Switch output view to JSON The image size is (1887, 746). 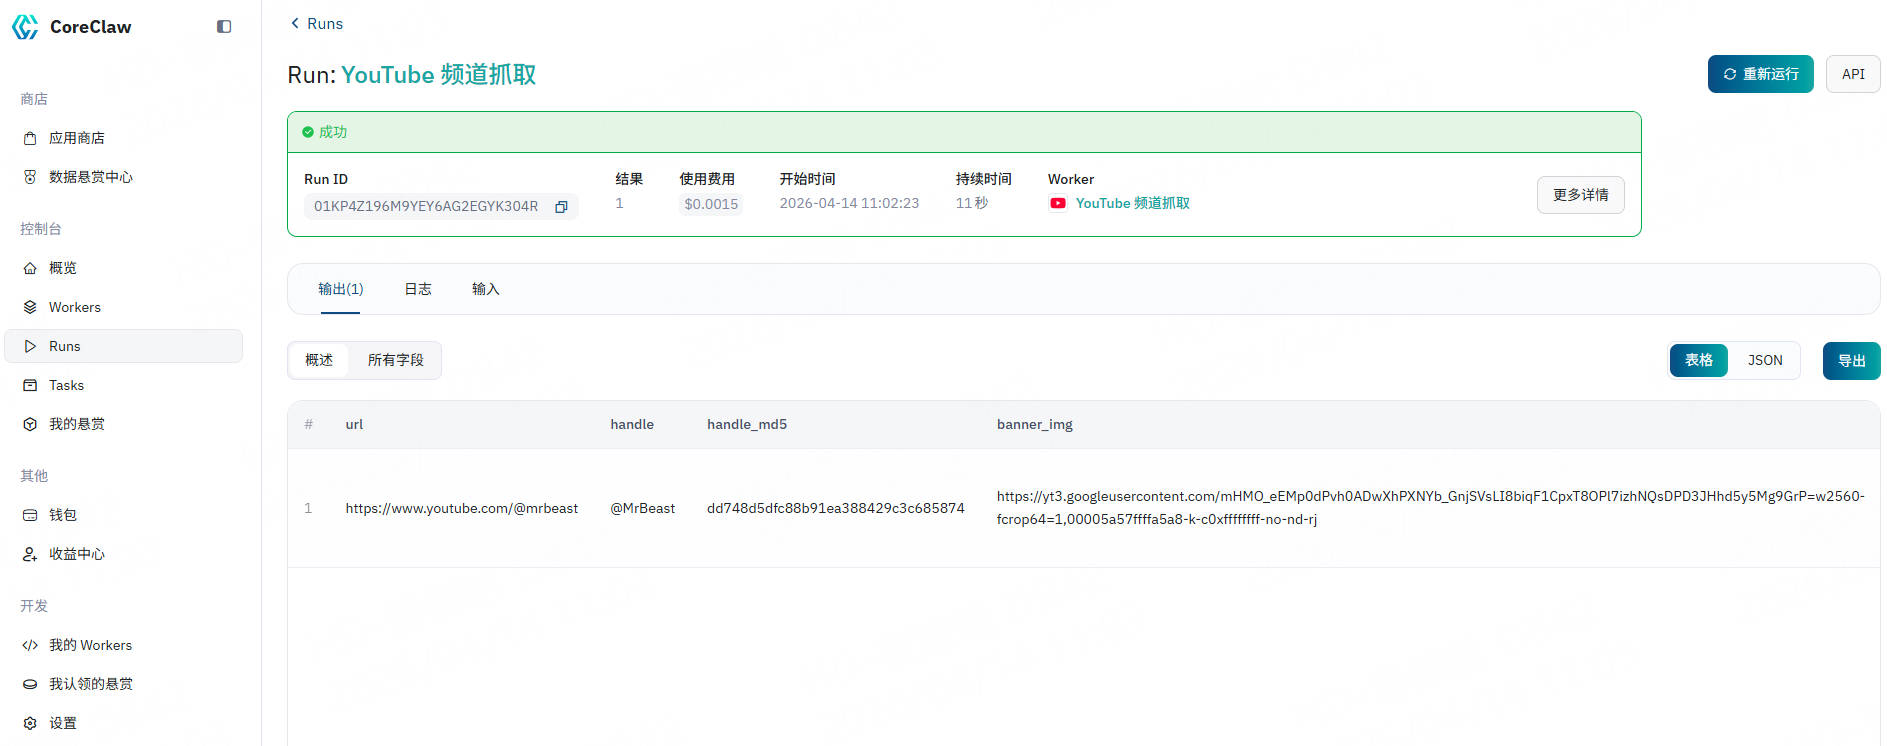[x=1764, y=361]
